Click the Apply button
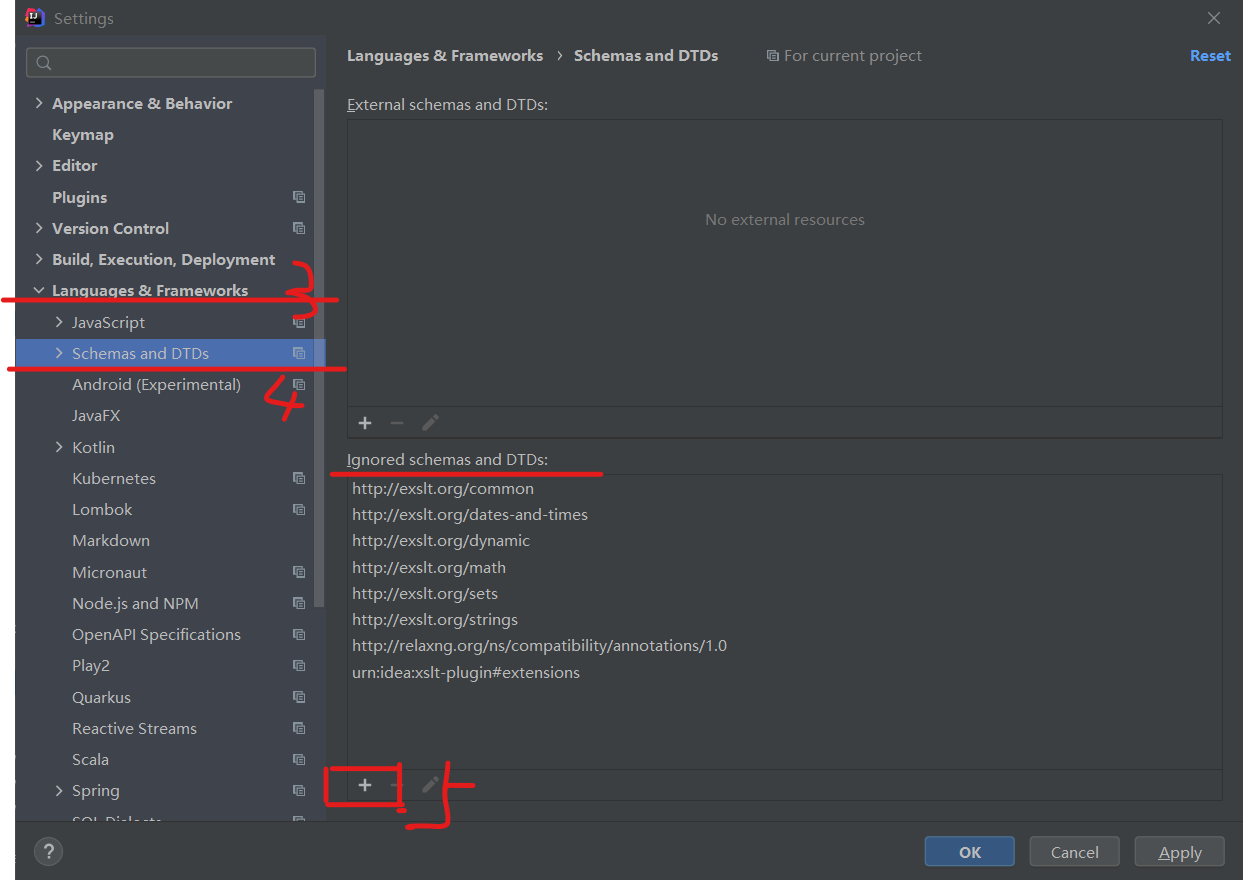Viewport: 1243px width, 880px height. coord(1180,852)
